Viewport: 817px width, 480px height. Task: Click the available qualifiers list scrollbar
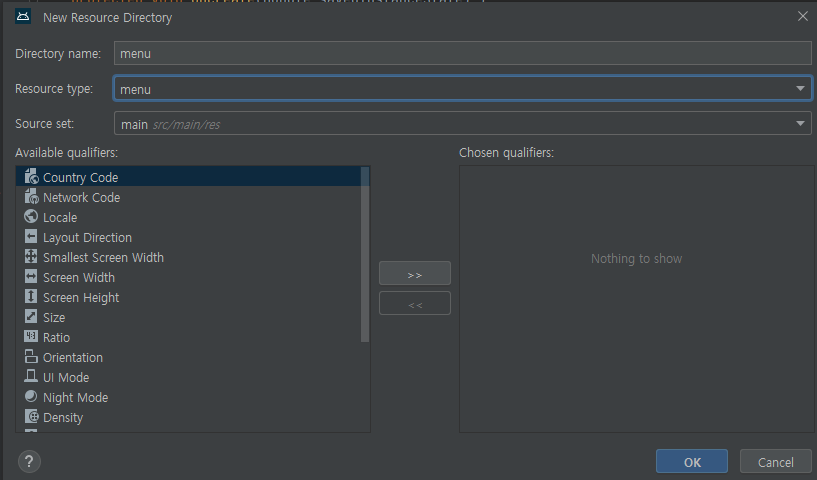[365, 255]
